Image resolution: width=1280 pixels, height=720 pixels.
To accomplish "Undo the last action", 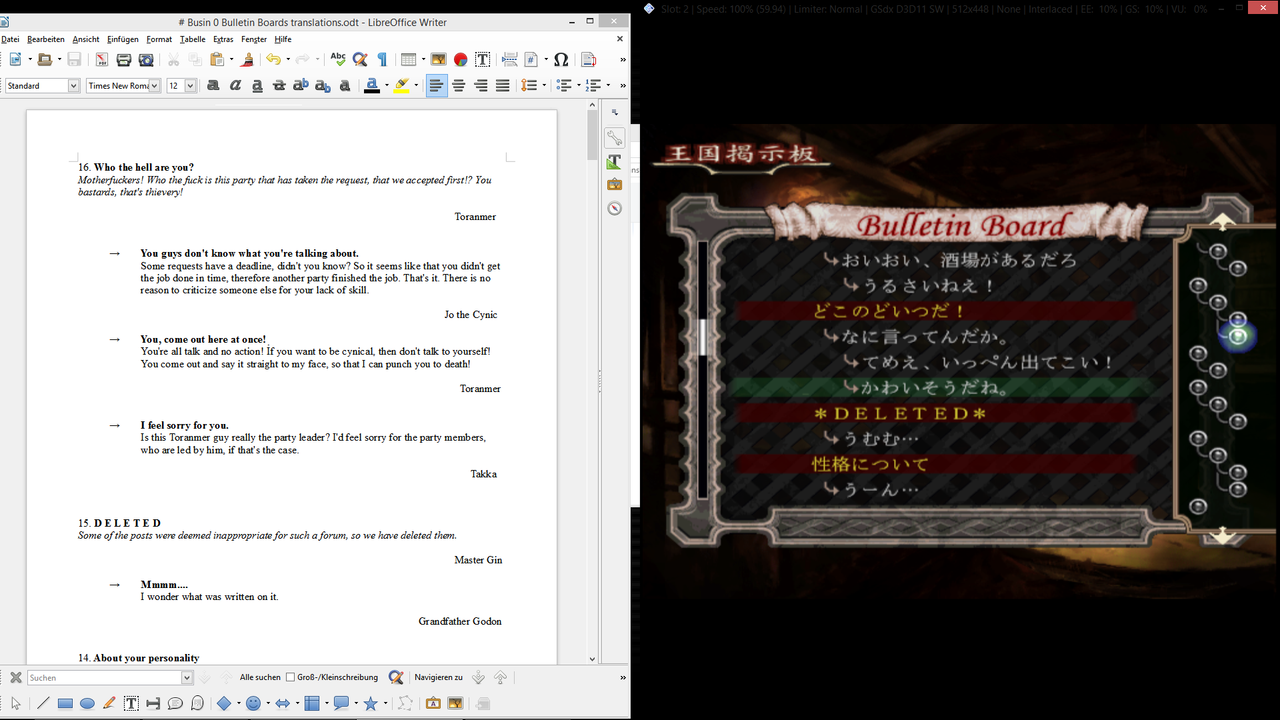I will click(x=272, y=60).
